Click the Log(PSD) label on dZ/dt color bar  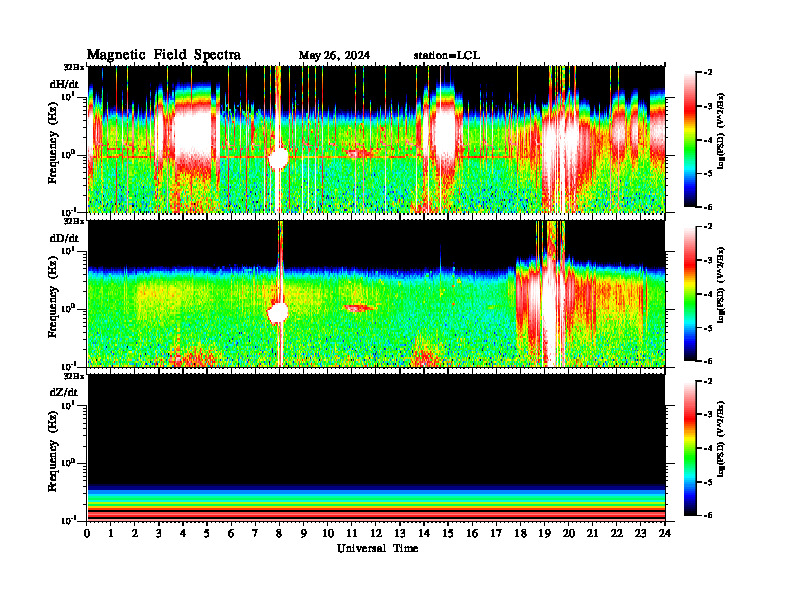[721, 439]
